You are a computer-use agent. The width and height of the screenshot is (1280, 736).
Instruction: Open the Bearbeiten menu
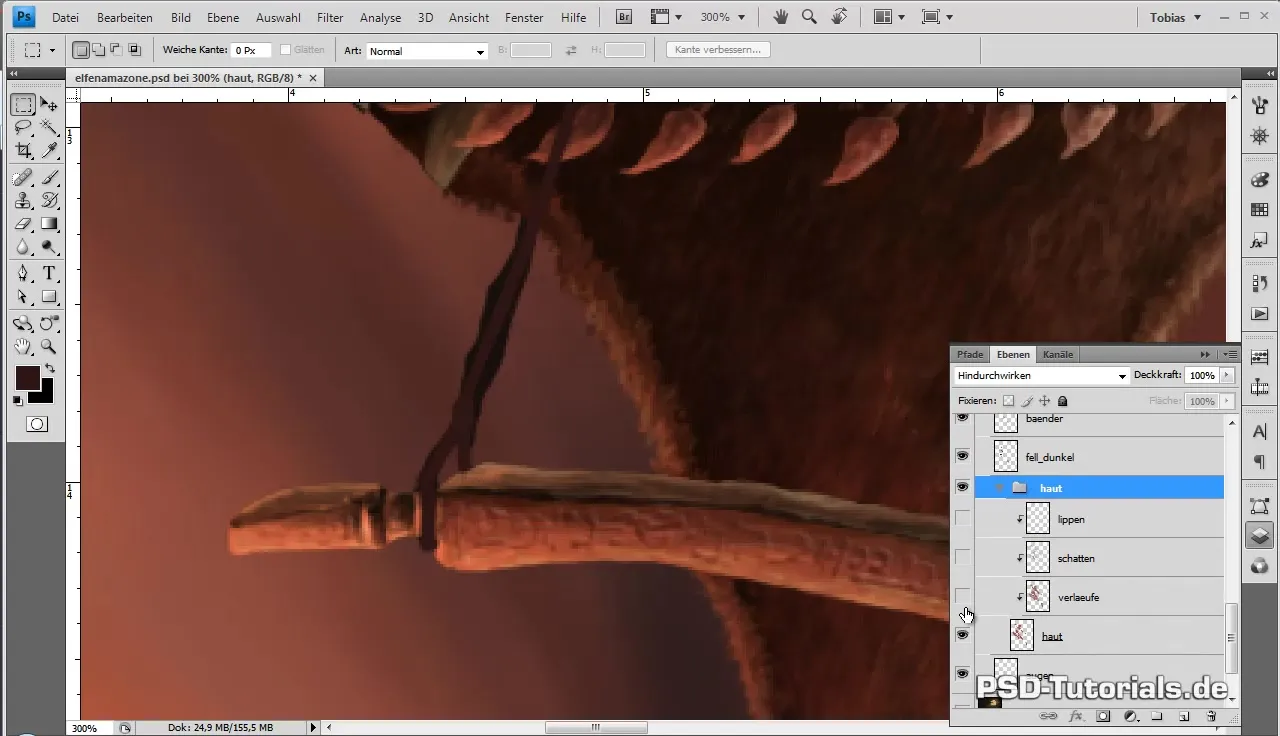[x=125, y=18]
